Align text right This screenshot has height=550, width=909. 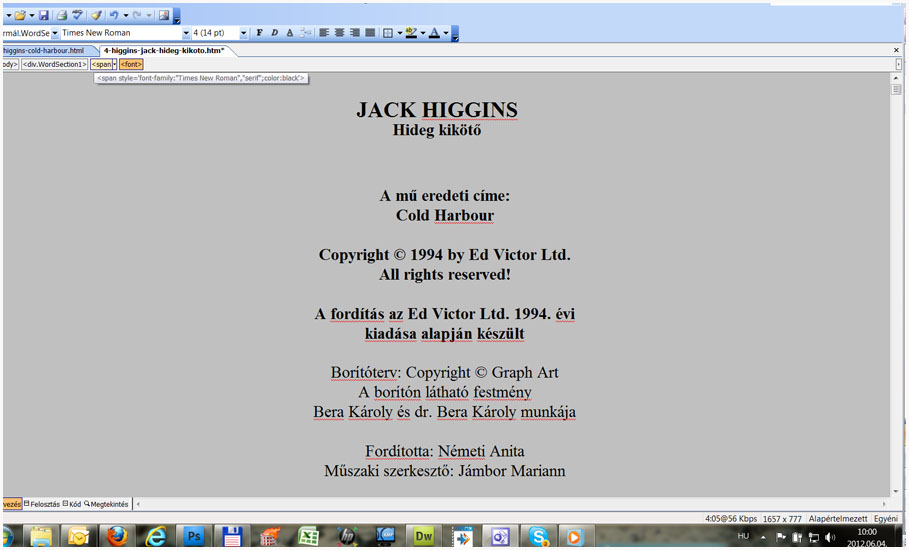[x=354, y=33]
